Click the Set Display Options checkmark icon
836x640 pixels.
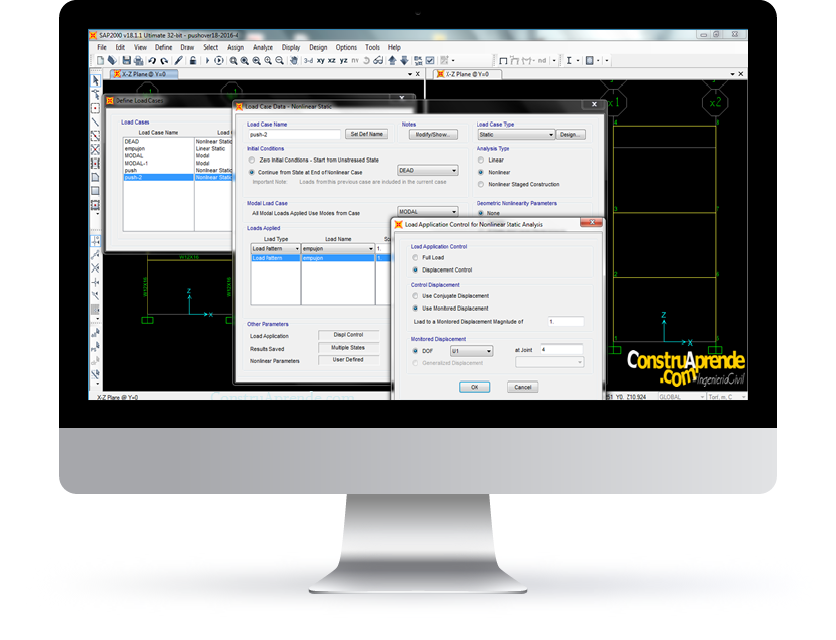coord(430,61)
